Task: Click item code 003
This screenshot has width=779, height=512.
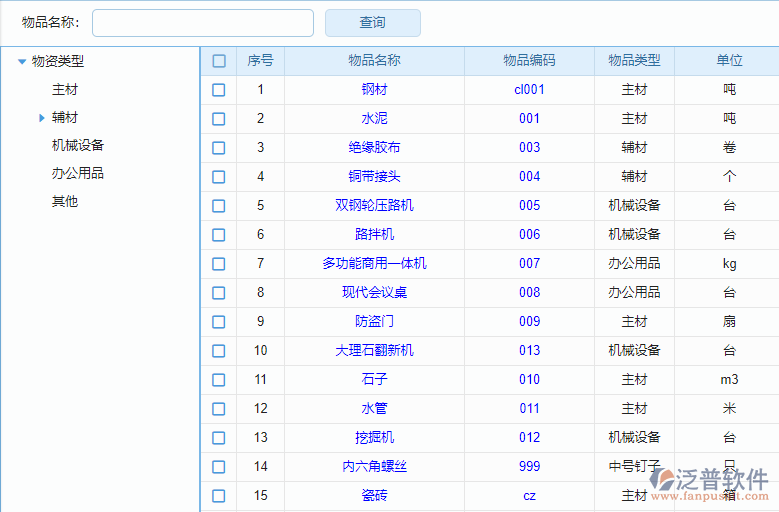Action: [x=530, y=147]
